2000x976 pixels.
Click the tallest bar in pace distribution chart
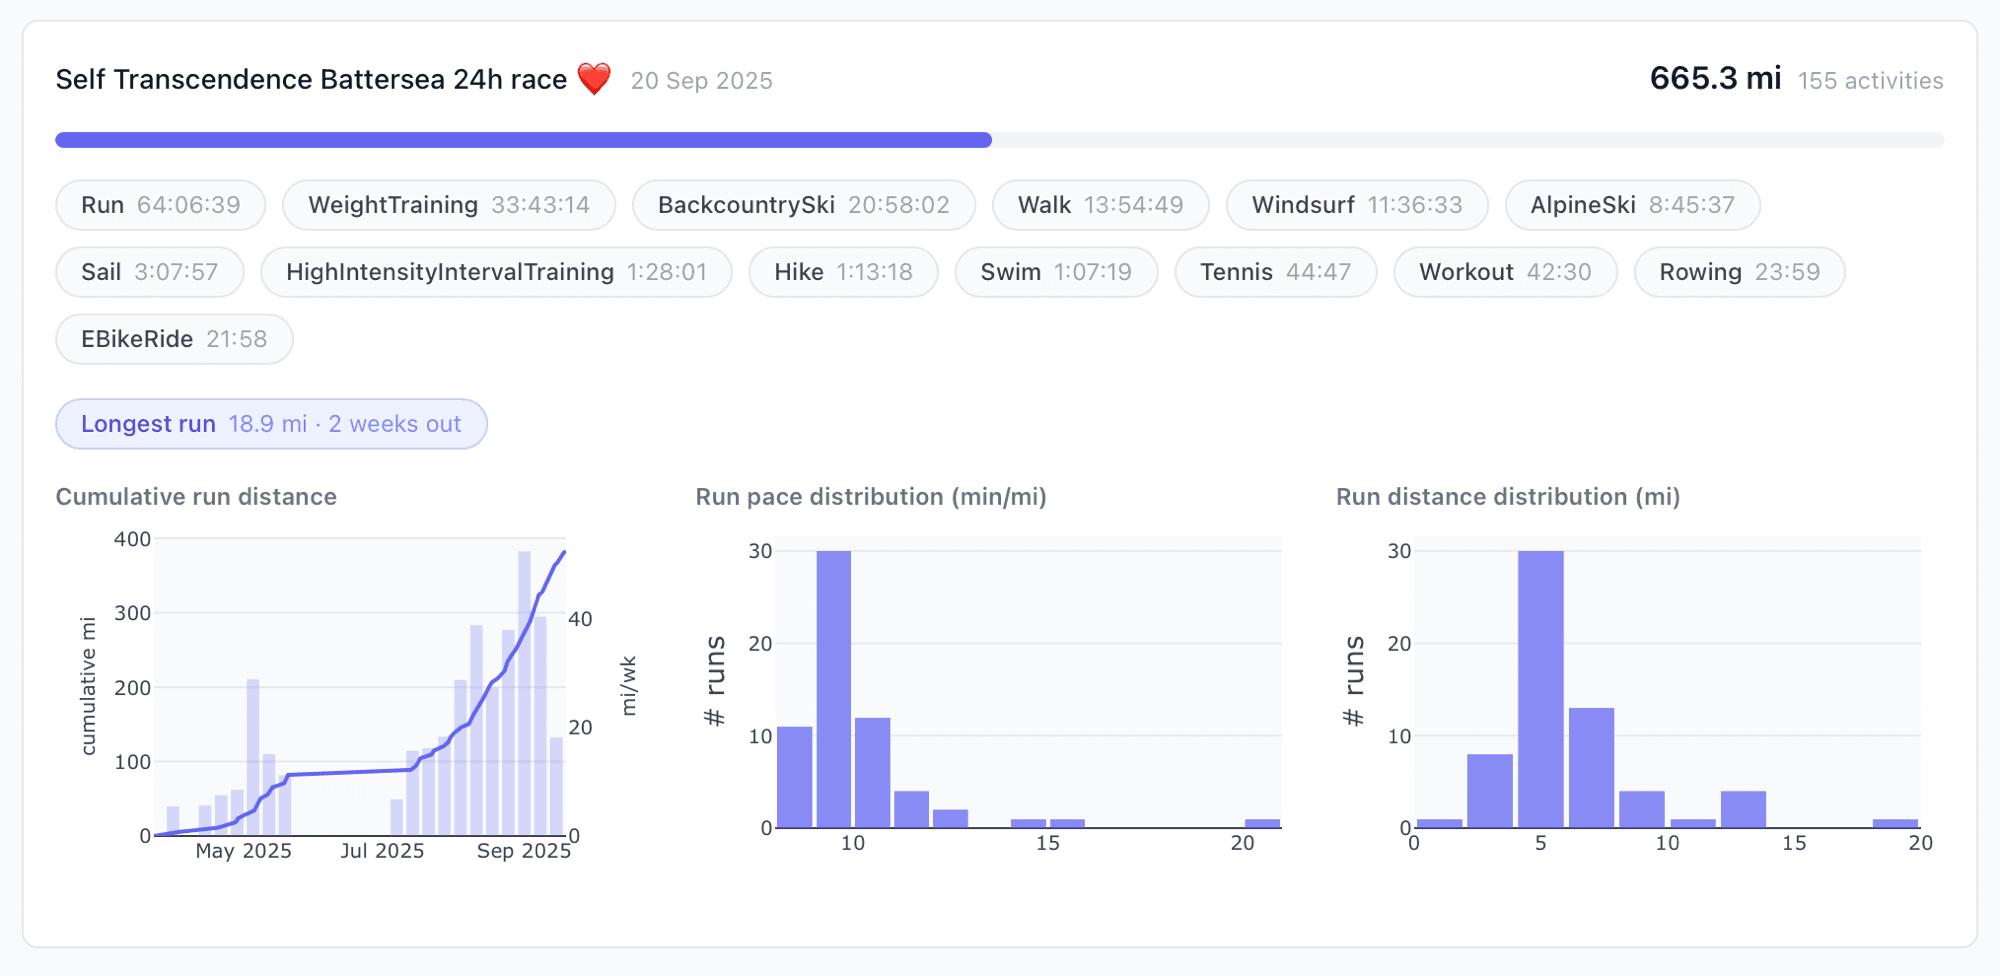click(834, 689)
